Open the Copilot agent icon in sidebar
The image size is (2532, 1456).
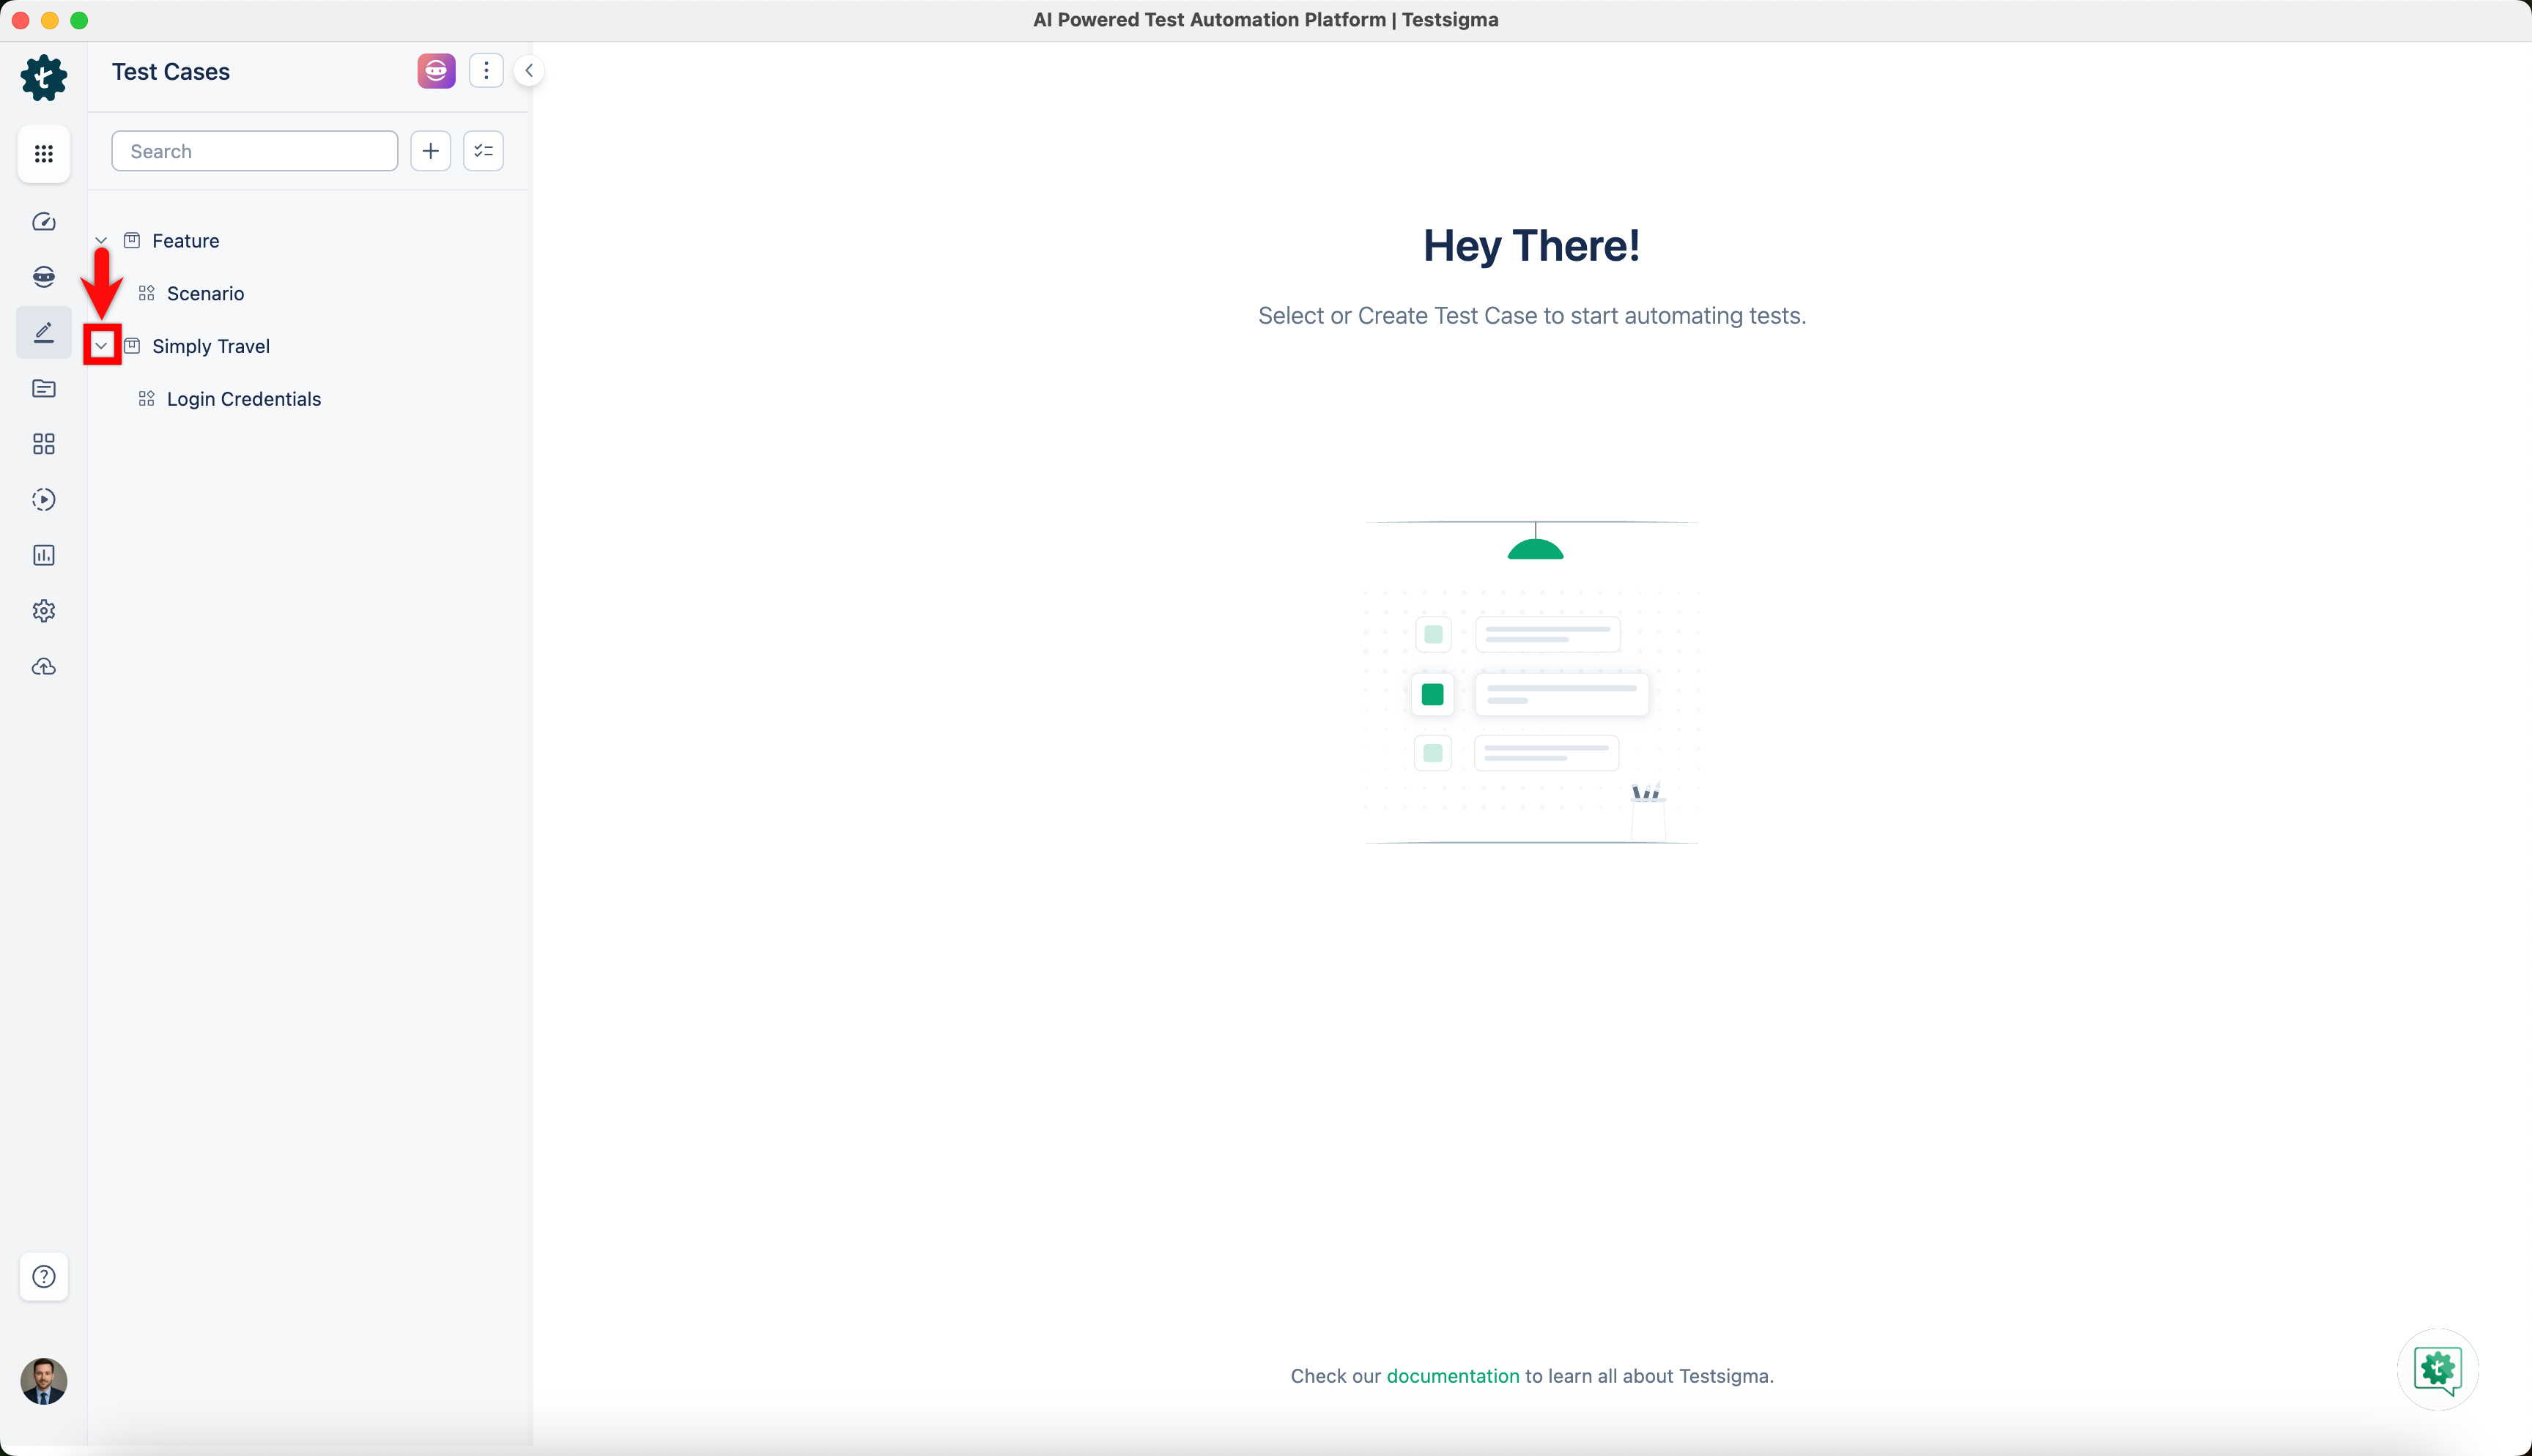pyautogui.click(x=43, y=277)
